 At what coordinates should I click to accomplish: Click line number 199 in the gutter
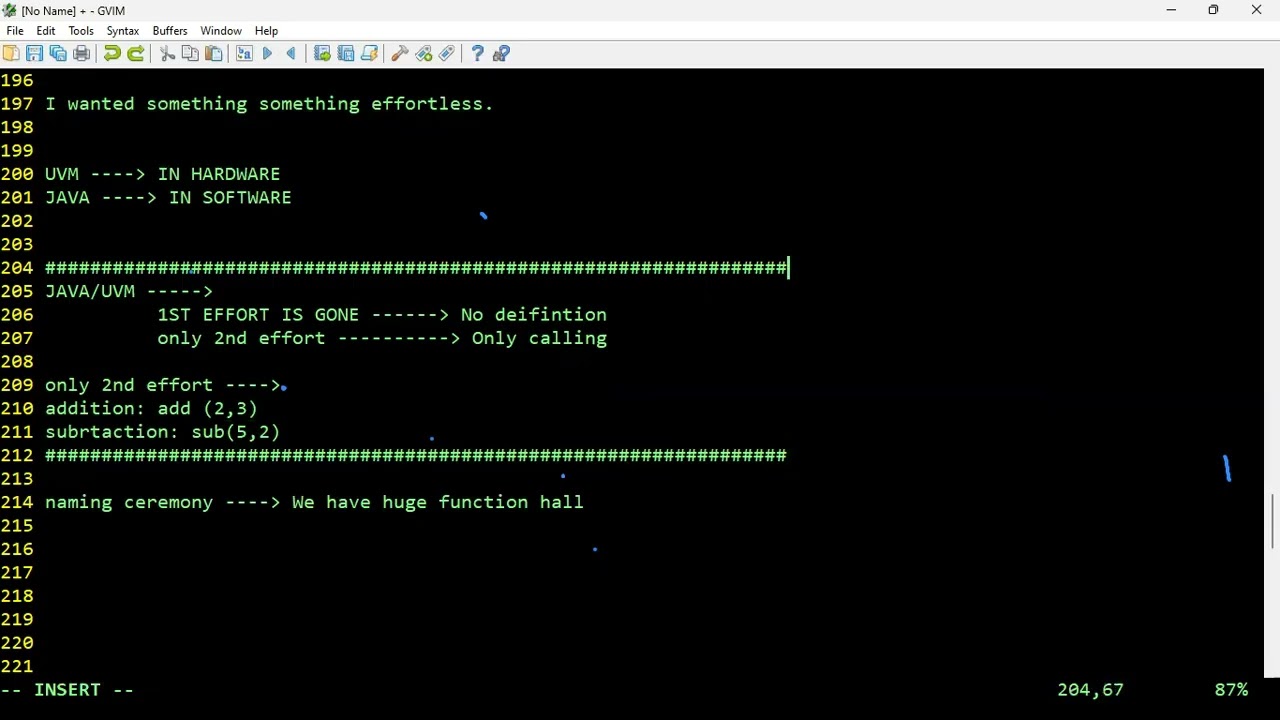[x=17, y=151]
